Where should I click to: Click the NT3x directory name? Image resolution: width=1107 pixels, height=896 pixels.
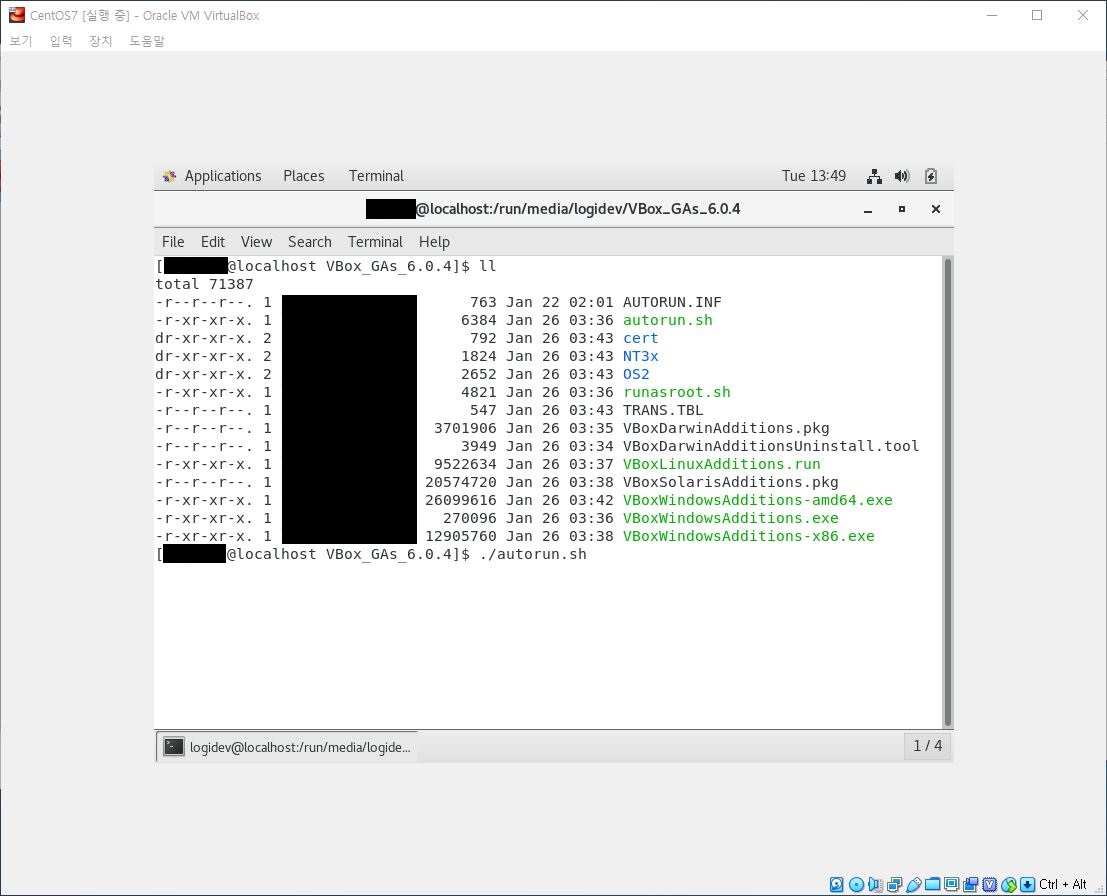click(640, 356)
